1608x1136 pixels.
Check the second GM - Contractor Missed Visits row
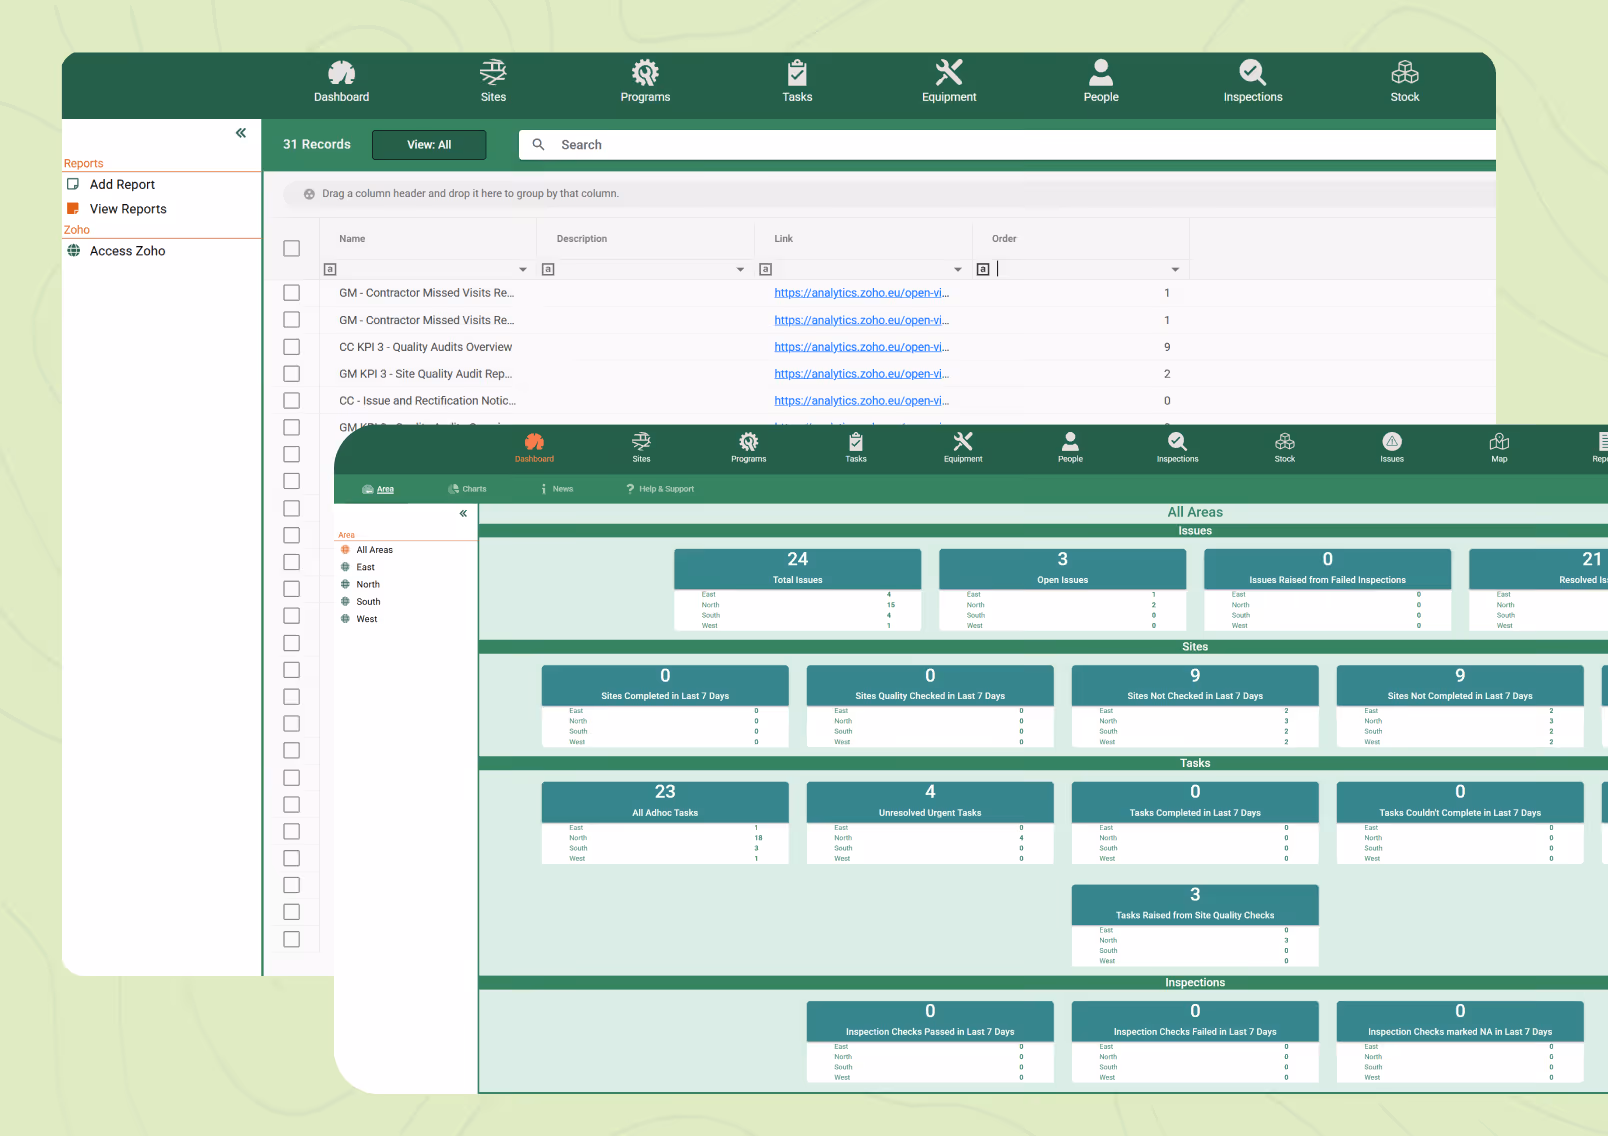tap(291, 320)
